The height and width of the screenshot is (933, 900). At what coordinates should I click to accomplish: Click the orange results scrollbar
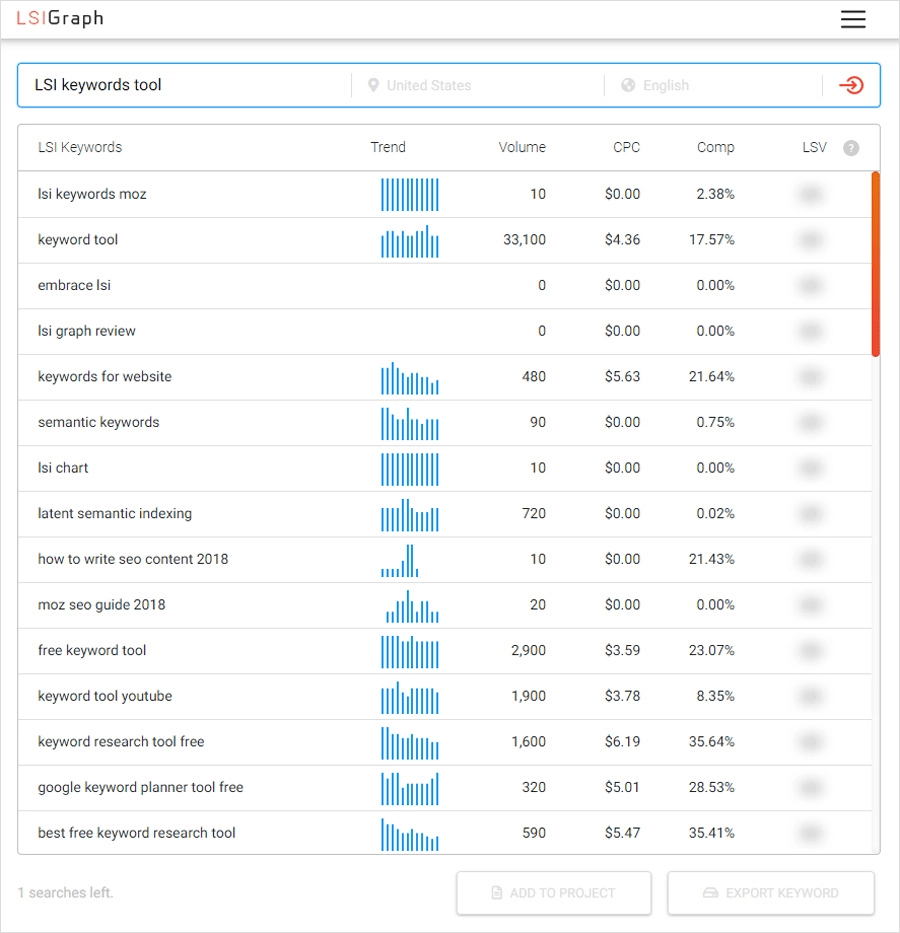875,264
